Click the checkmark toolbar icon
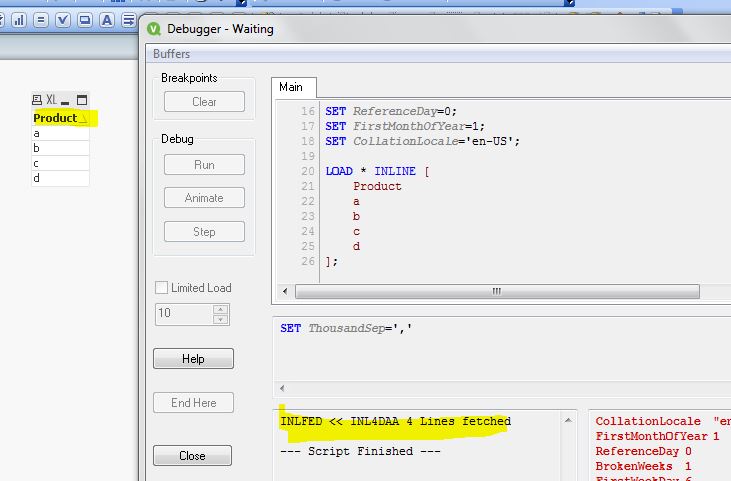 pyautogui.click(x=63, y=20)
